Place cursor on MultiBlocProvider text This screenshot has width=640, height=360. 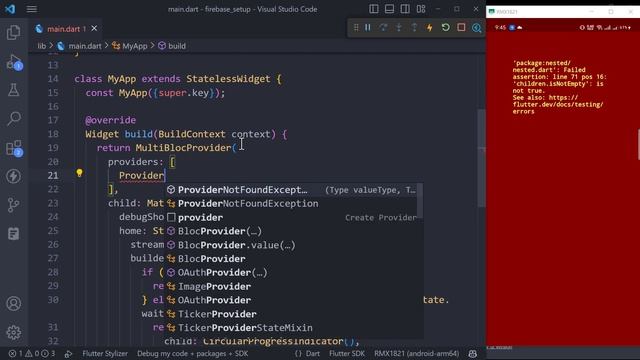pos(183,148)
